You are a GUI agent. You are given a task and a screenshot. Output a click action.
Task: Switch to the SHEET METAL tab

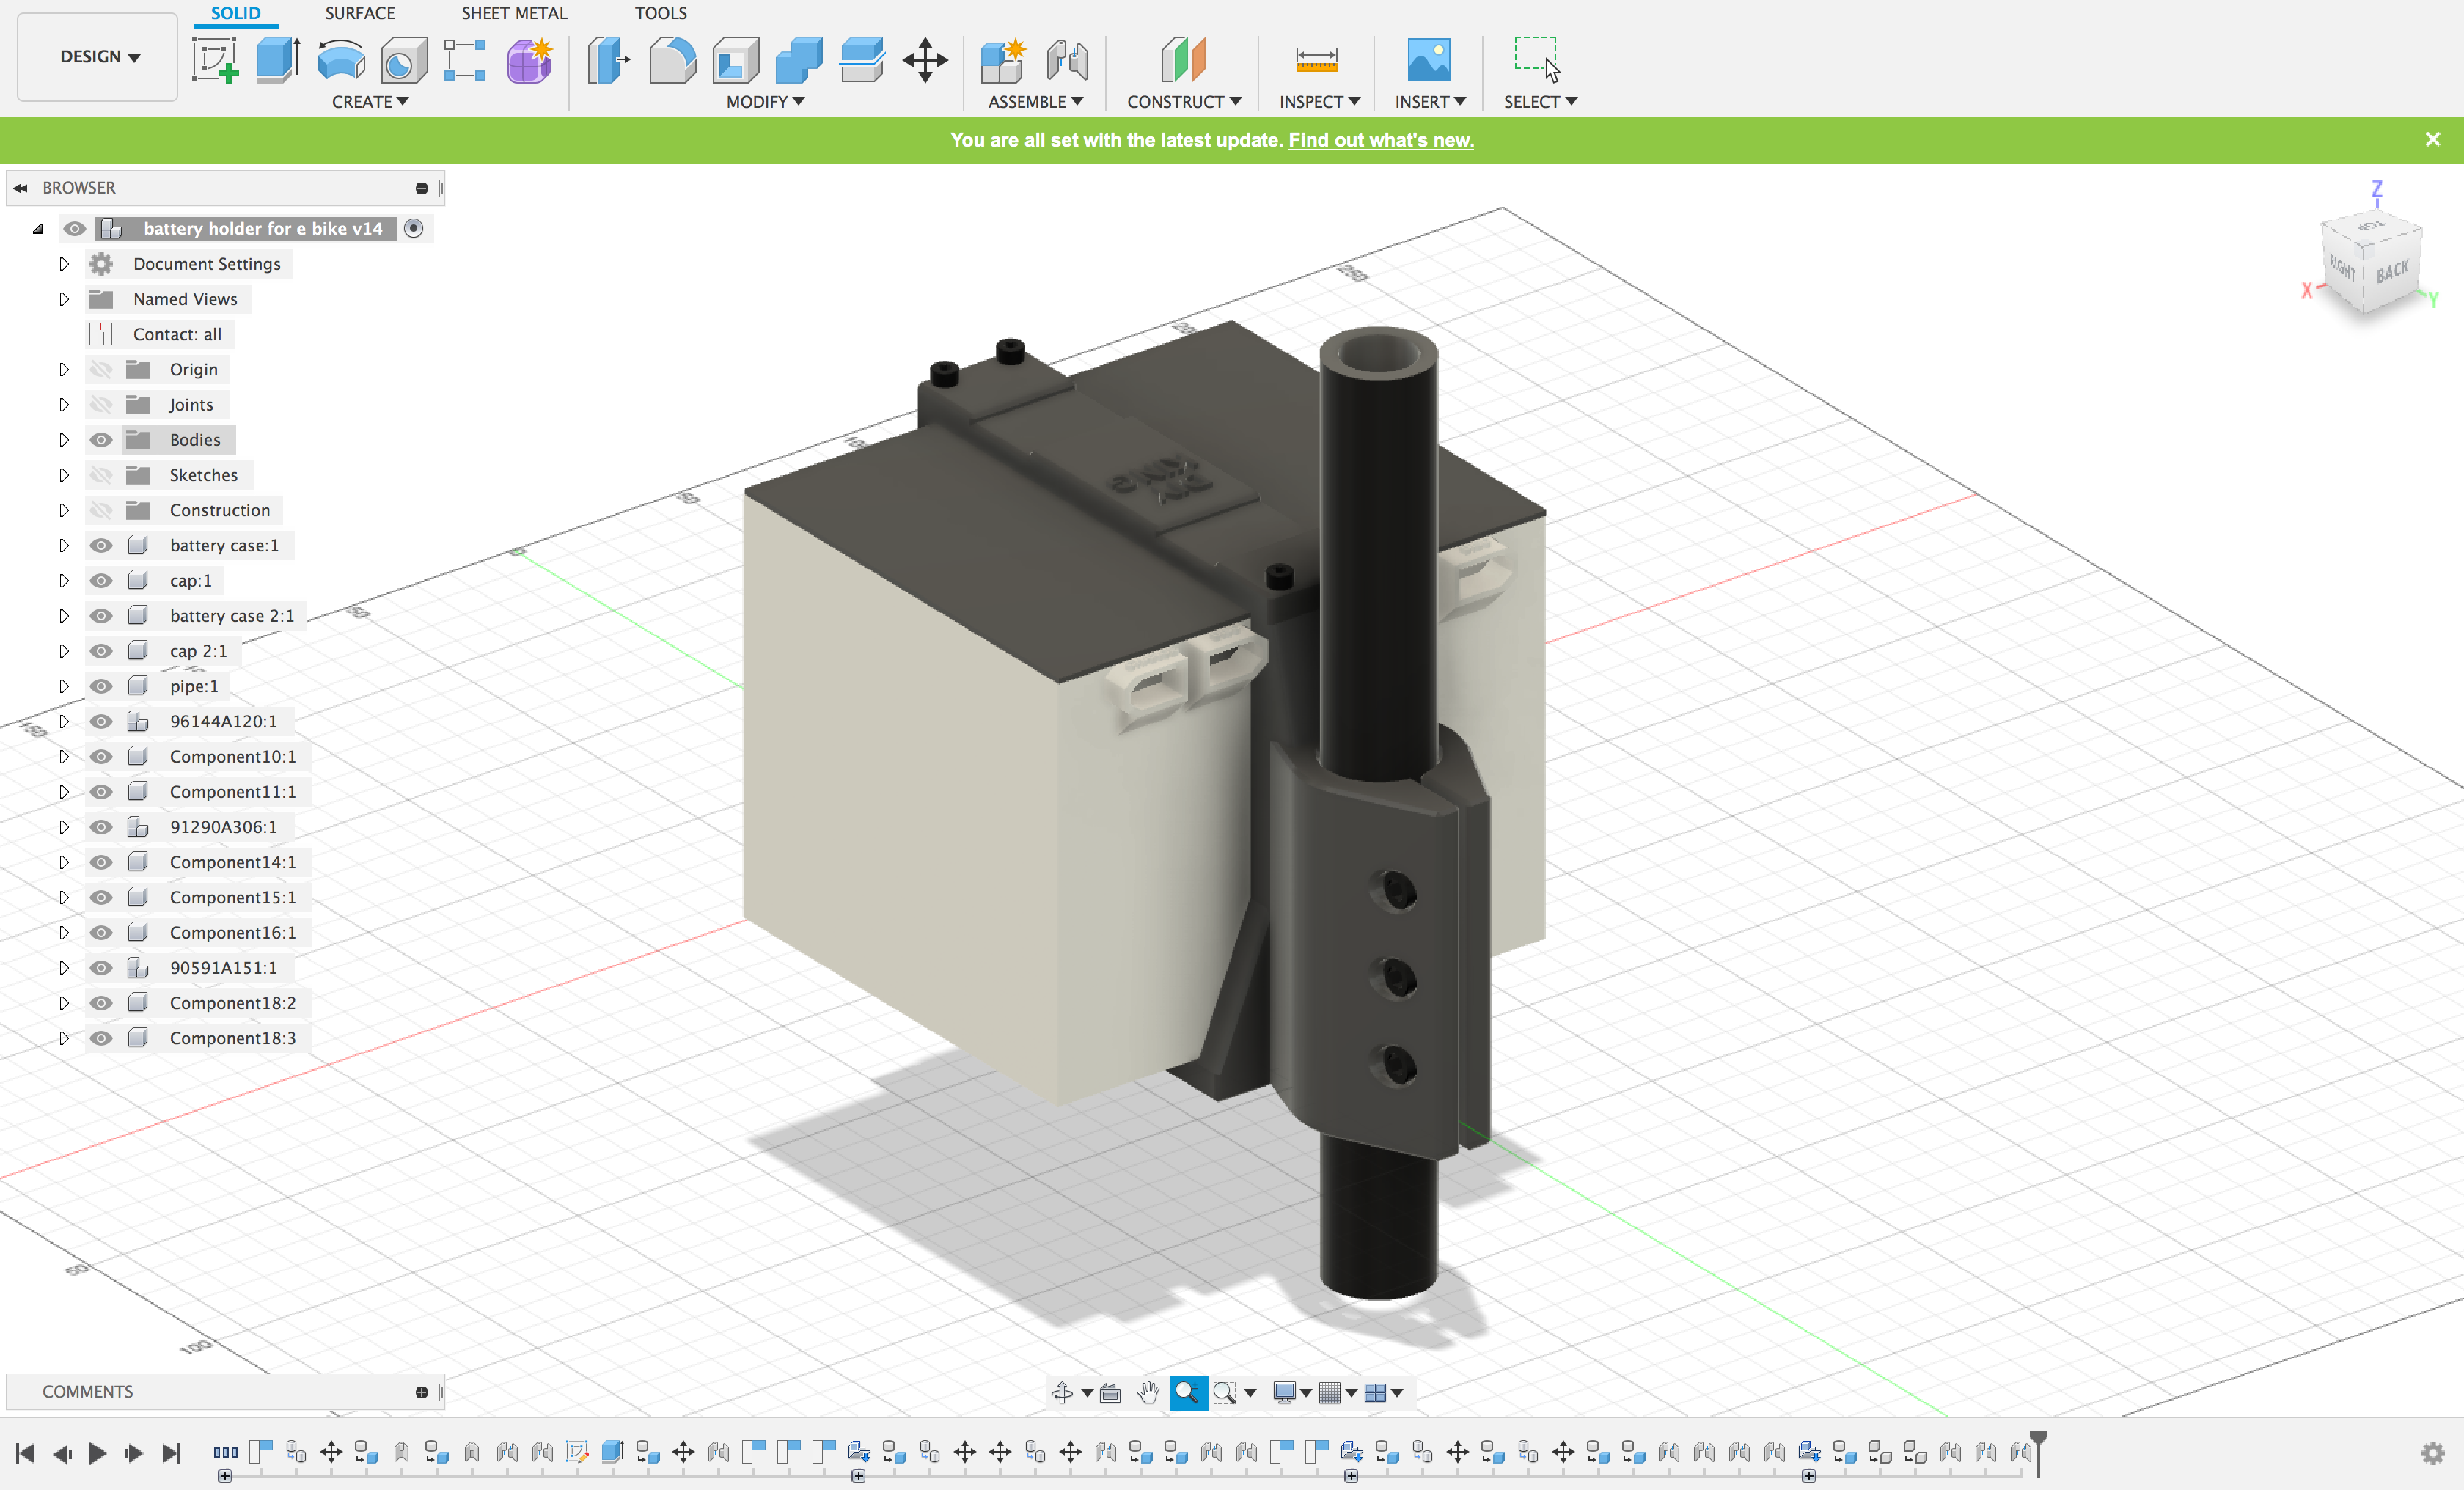click(514, 13)
